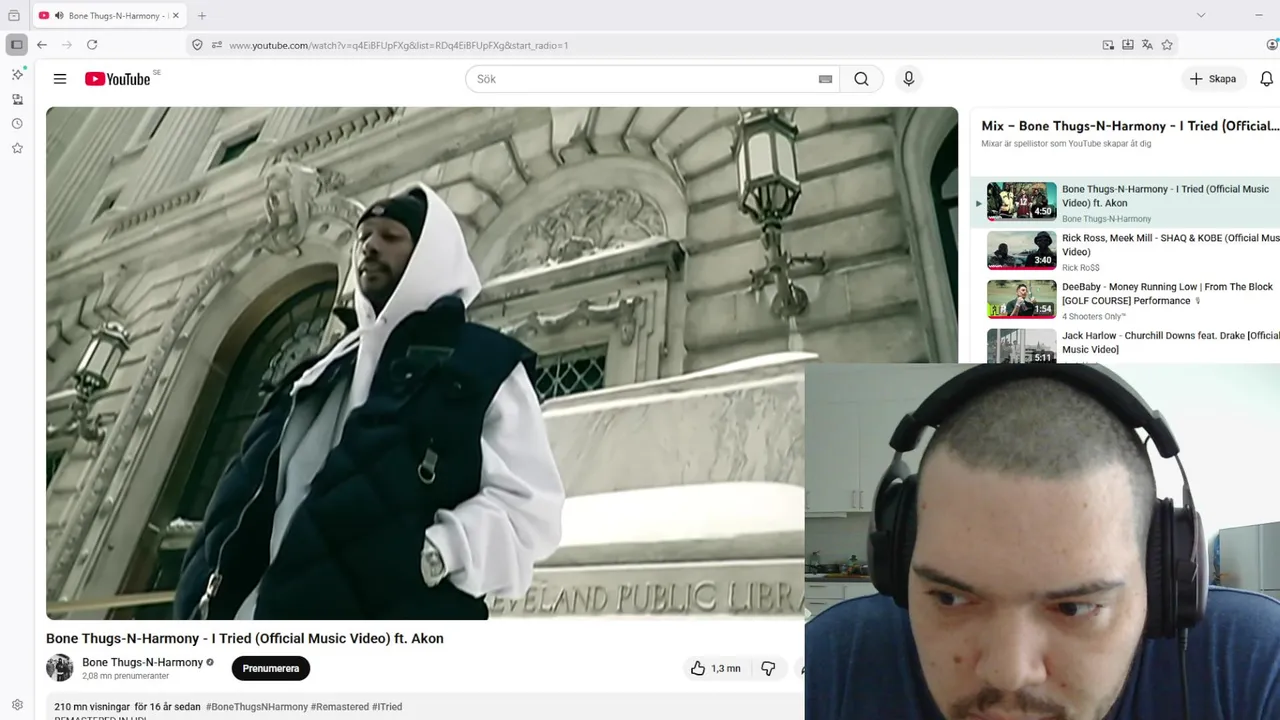Reload the page
The image size is (1280, 720).
[92, 45]
